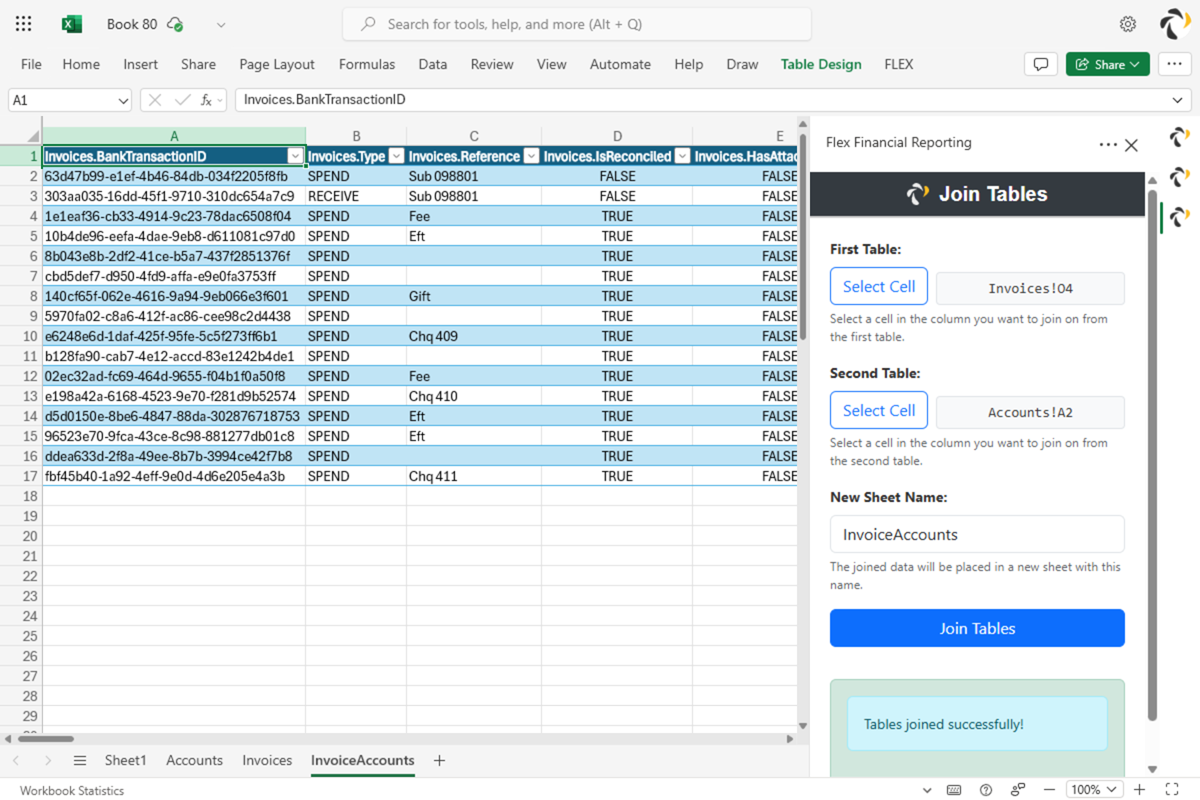
Task: Click the search box for tools and help
Action: (577, 24)
